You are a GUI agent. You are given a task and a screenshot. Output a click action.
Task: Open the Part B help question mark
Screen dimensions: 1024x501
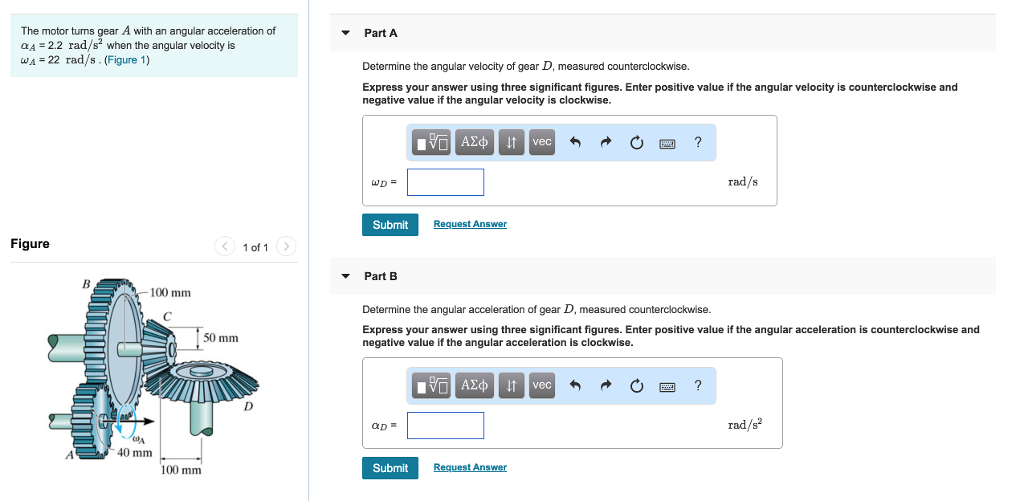tap(698, 386)
